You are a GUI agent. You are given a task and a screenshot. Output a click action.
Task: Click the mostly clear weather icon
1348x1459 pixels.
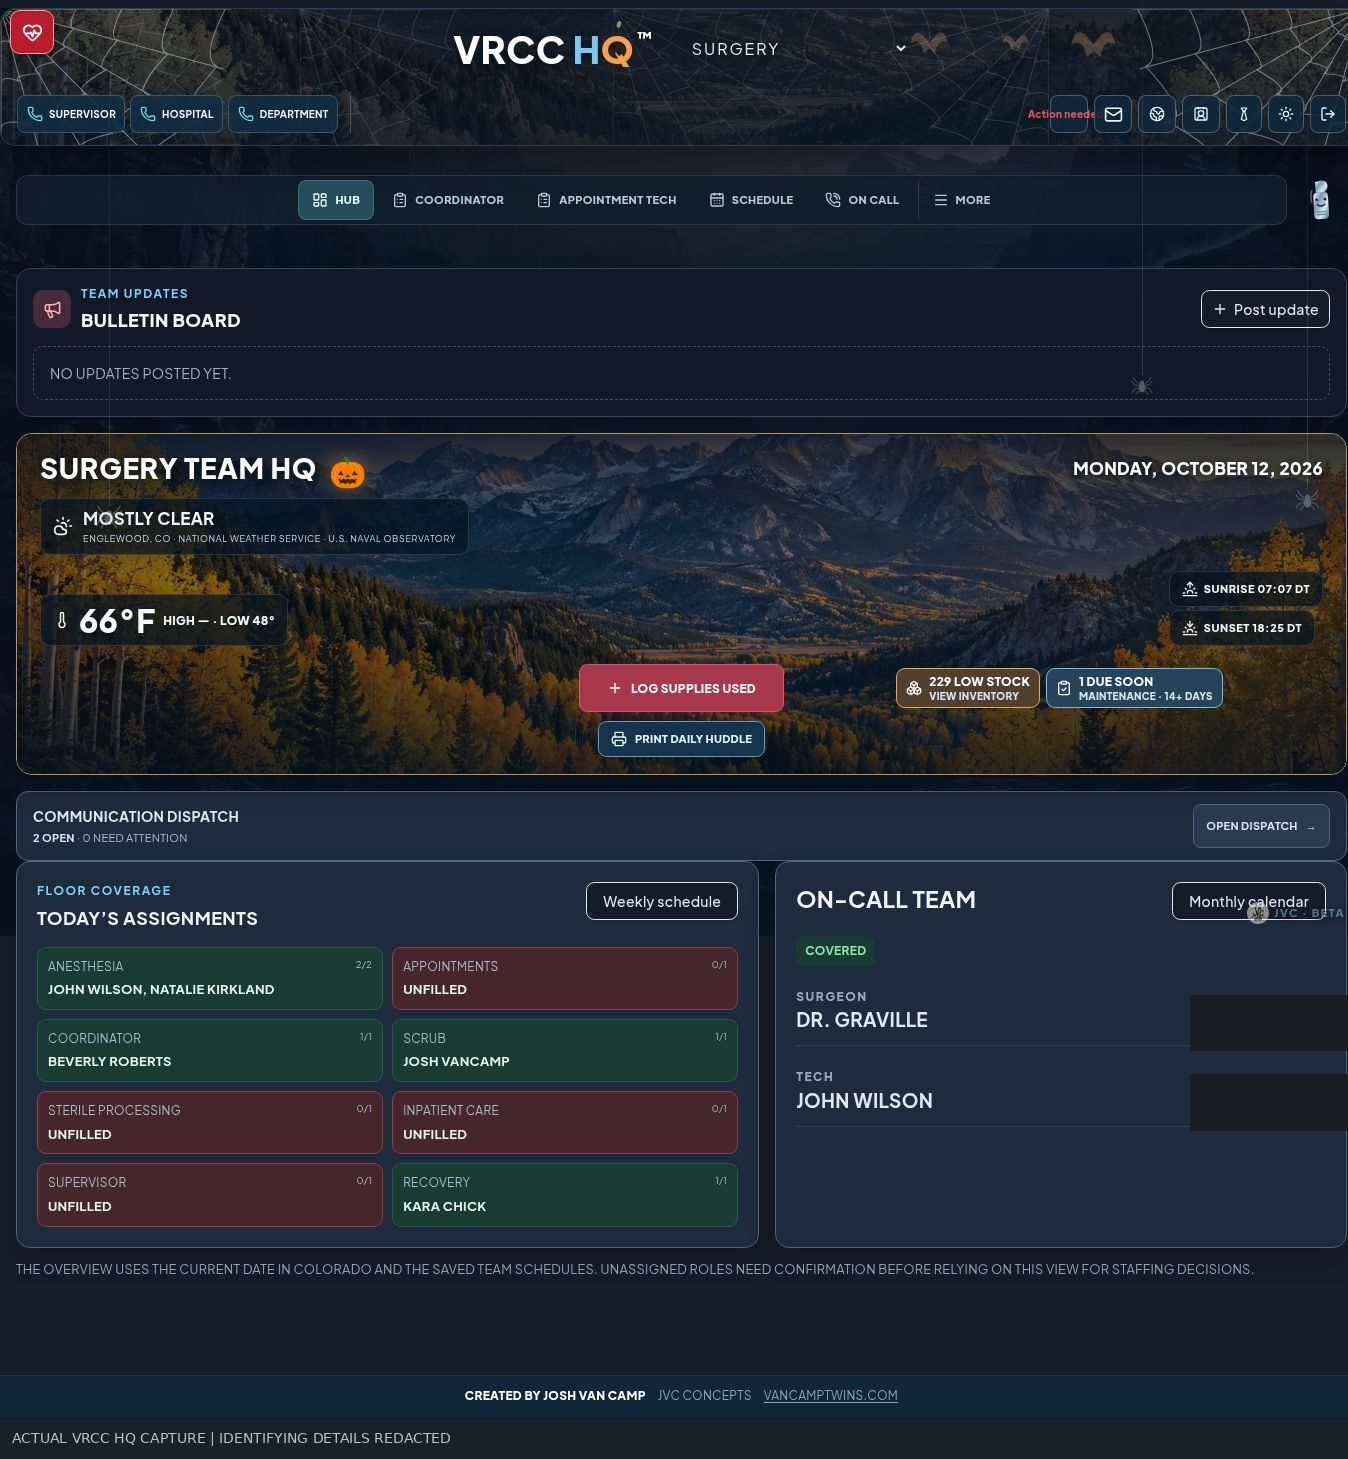coord(62,526)
